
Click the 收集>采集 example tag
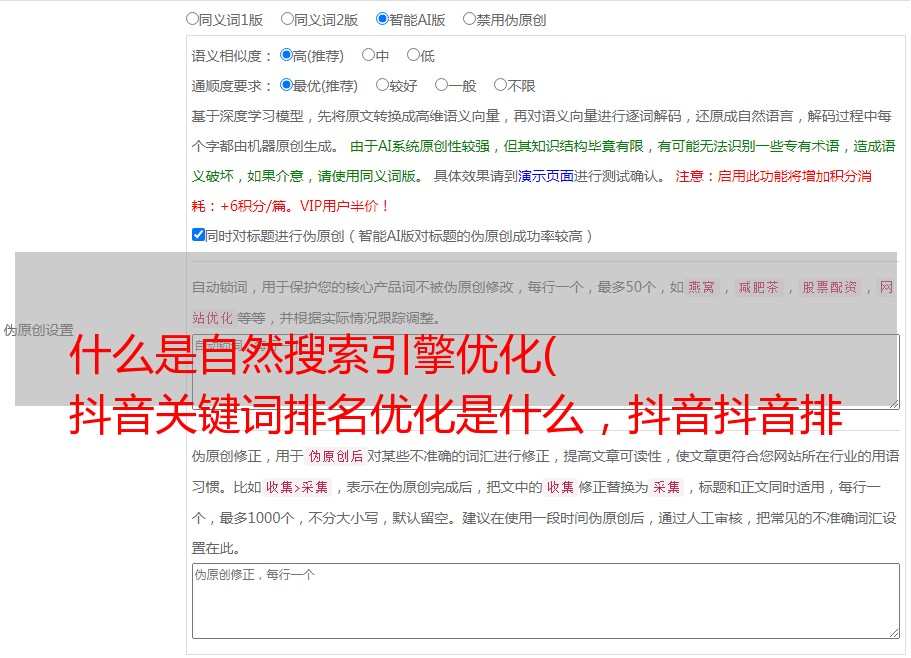(x=297, y=487)
